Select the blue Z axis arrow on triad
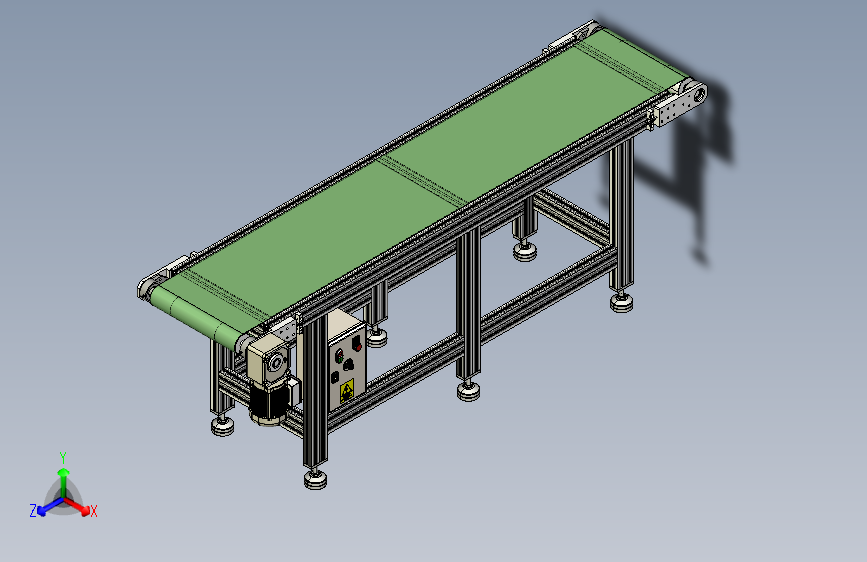This screenshot has height=562, width=867. click(50, 507)
